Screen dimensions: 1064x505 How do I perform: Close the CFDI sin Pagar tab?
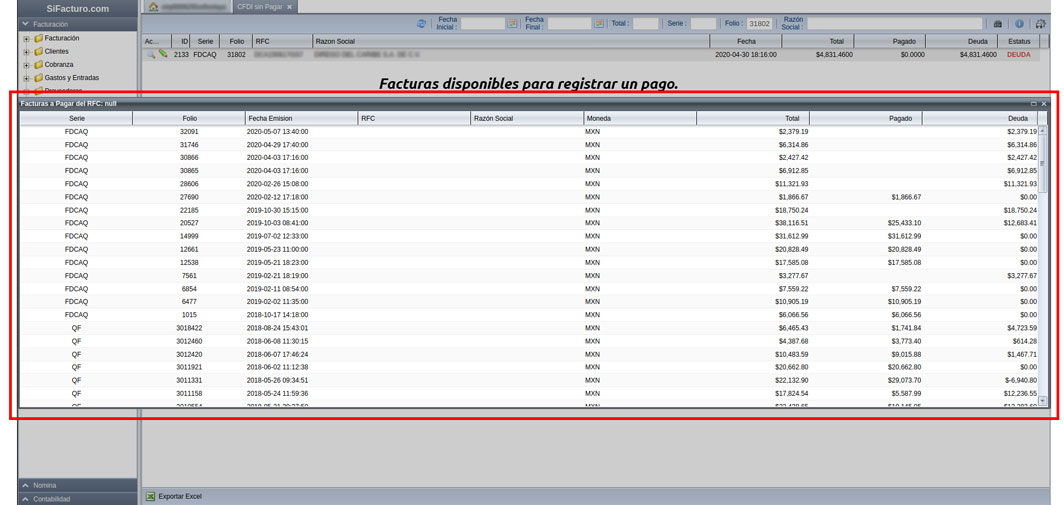pos(290,7)
